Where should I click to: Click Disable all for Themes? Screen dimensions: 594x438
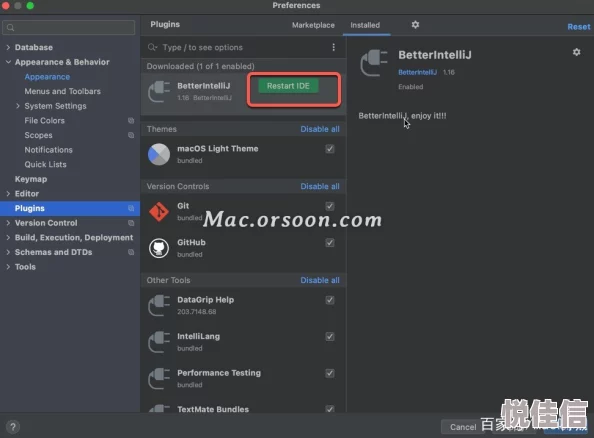click(x=320, y=129)
